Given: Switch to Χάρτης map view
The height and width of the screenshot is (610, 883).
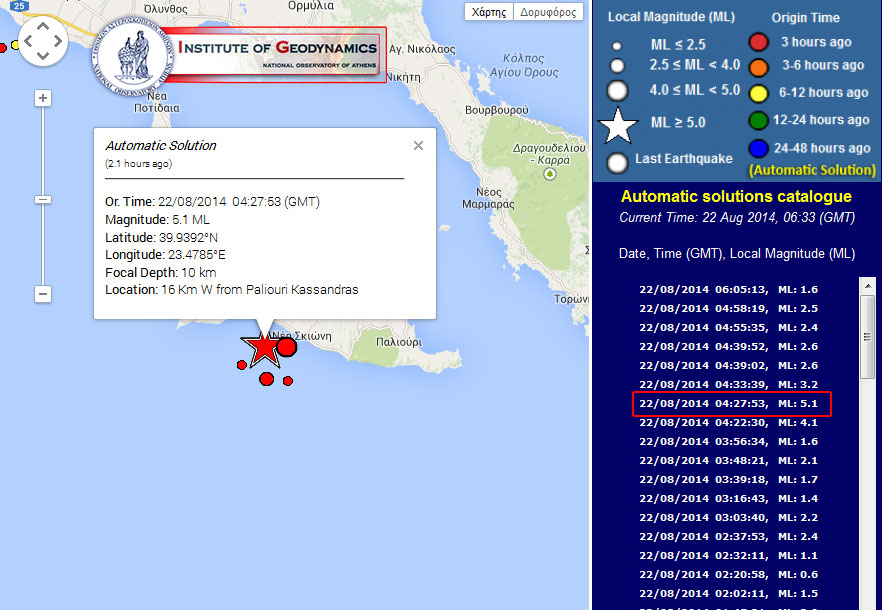Looking at the screenshot, I should click(x=489, y=12).
